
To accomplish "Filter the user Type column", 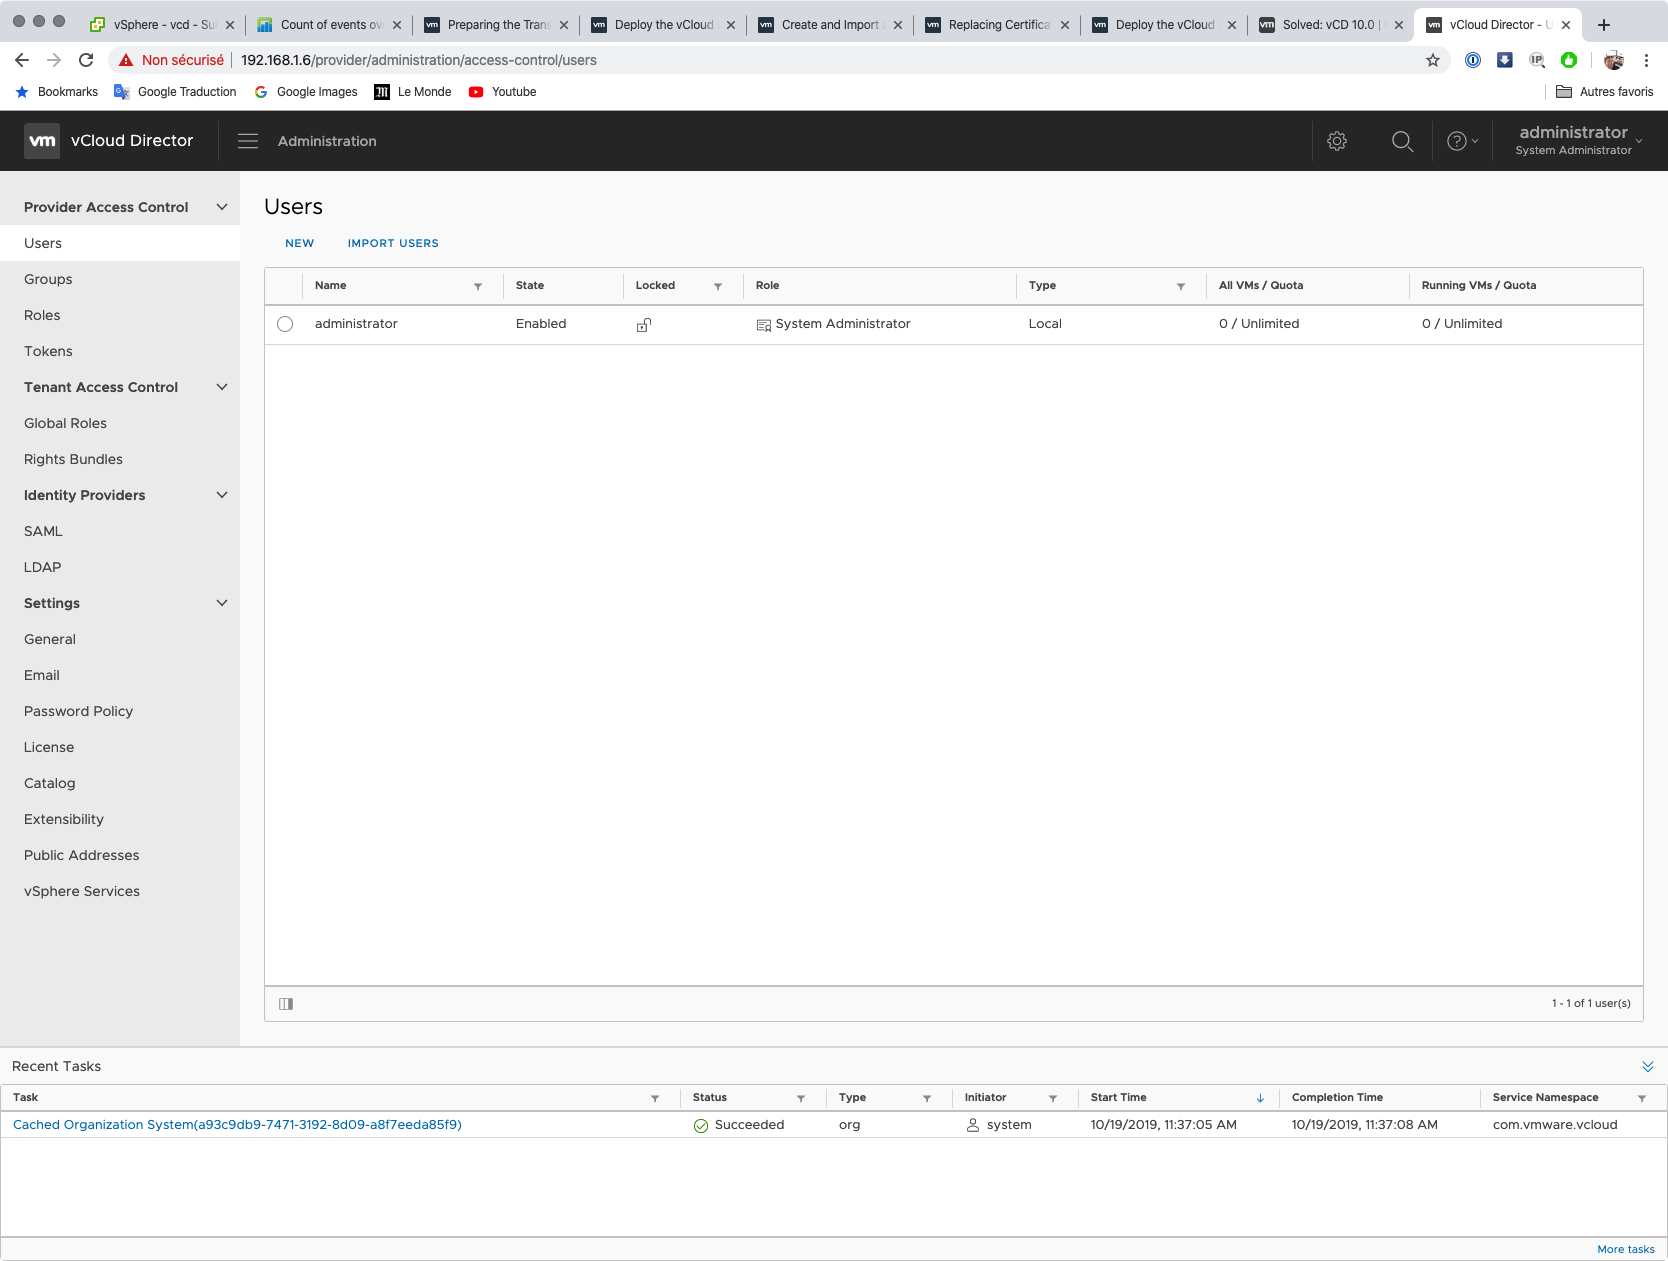I will tap(1181, 286).
